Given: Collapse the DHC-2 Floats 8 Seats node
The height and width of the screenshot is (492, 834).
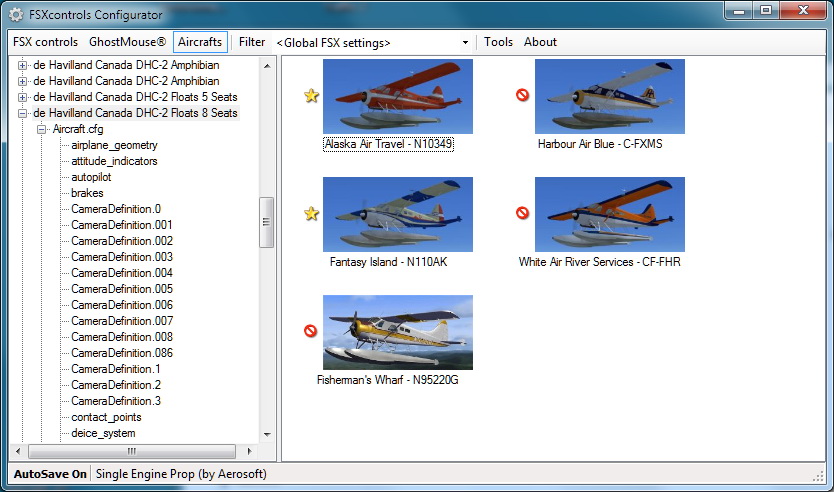Looking at the screenshot, I should pos(22,113).
